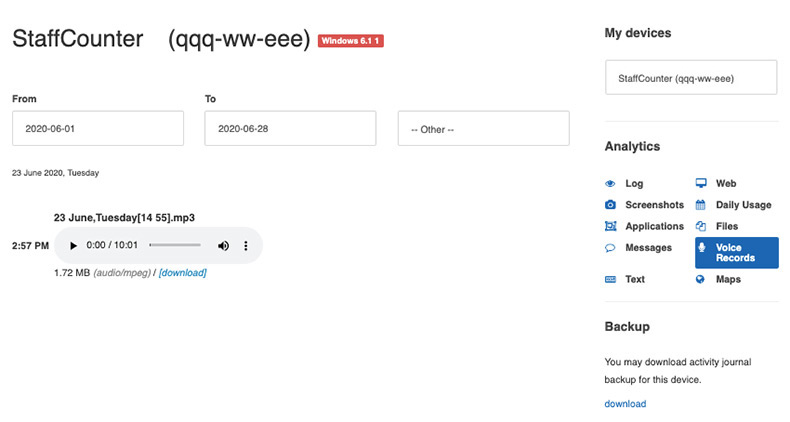Click the To date field 2020-06-28

290,128
